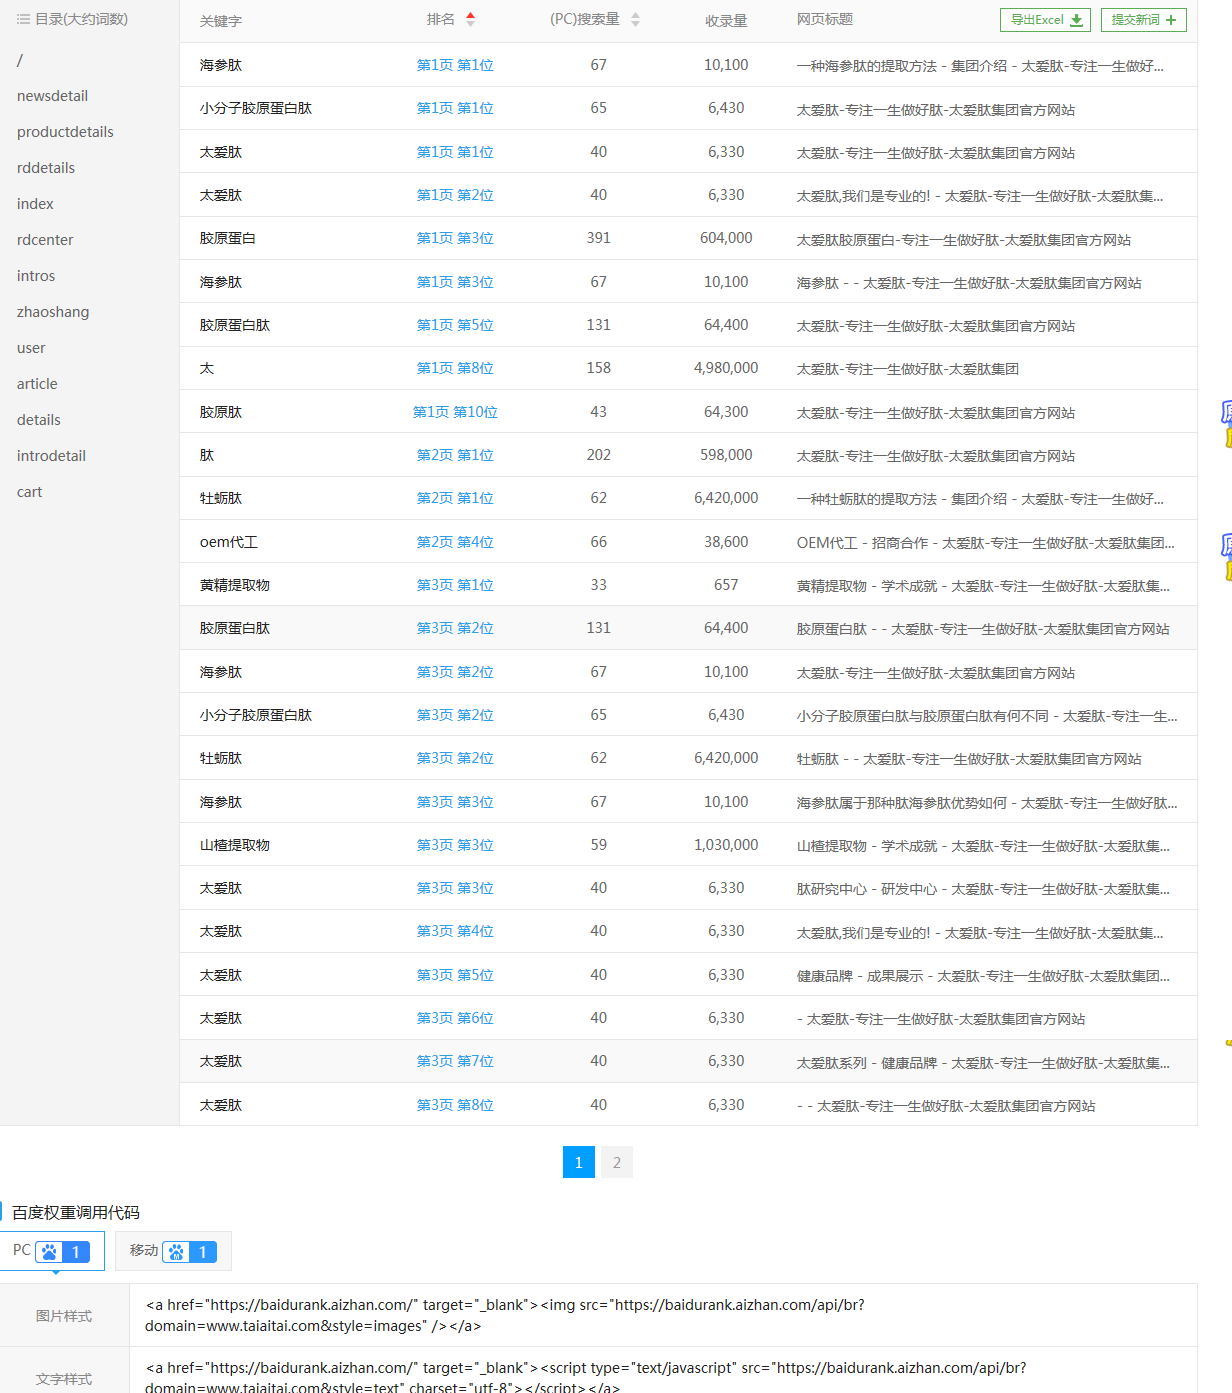
Task: Open the newsdetail directory
Action: tap(52, 96)
